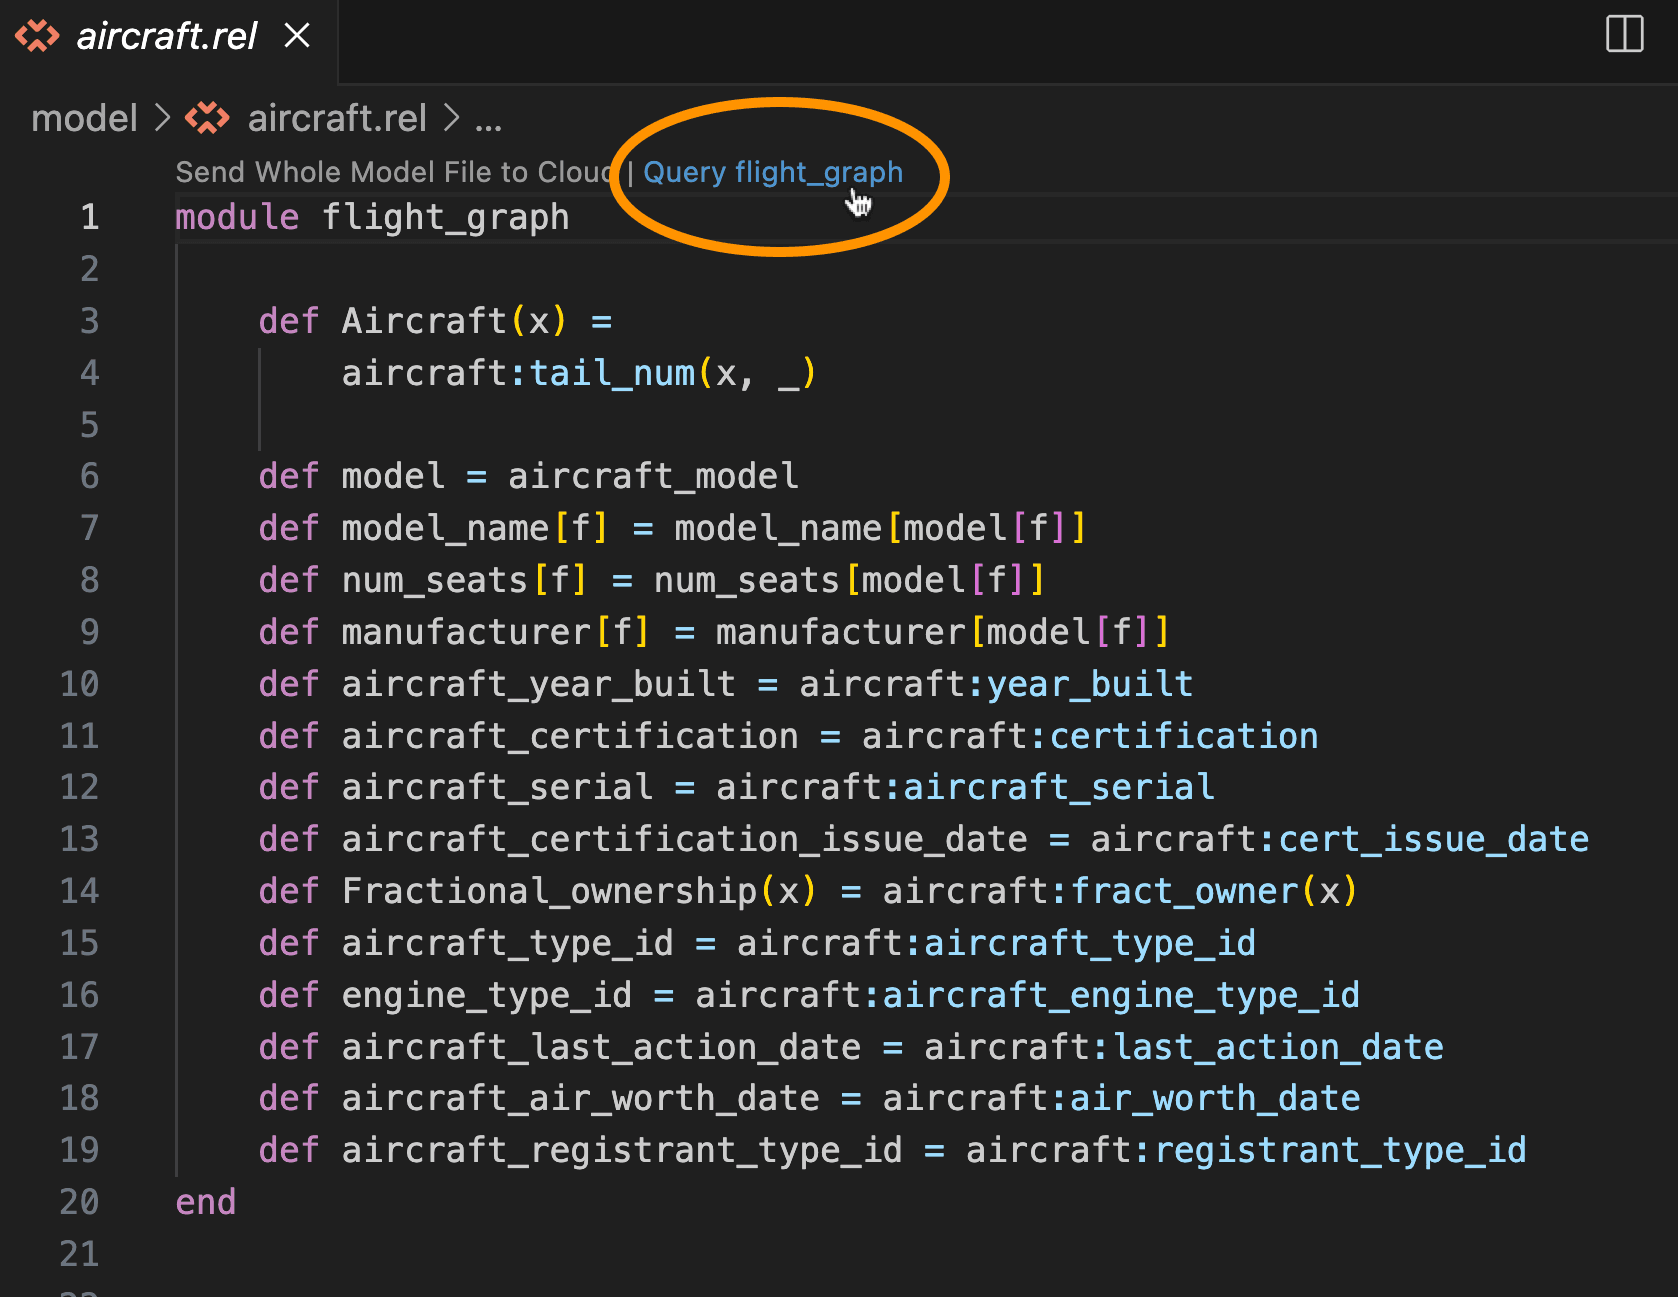Click line number 14 in gutter
1678x1297 pixels.
(x=79, y=891)
